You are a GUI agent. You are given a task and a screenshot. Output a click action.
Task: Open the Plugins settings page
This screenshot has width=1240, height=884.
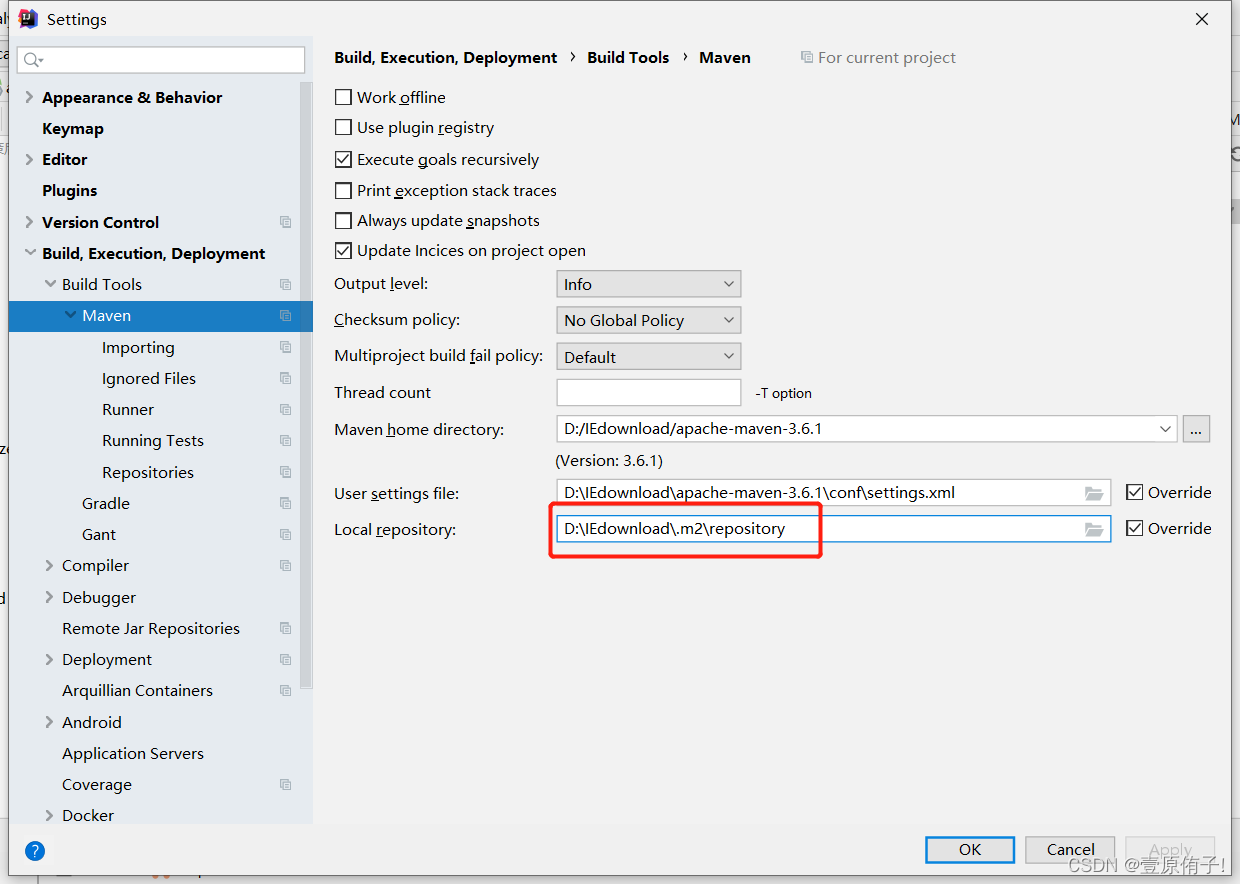(x=70, y=190)
